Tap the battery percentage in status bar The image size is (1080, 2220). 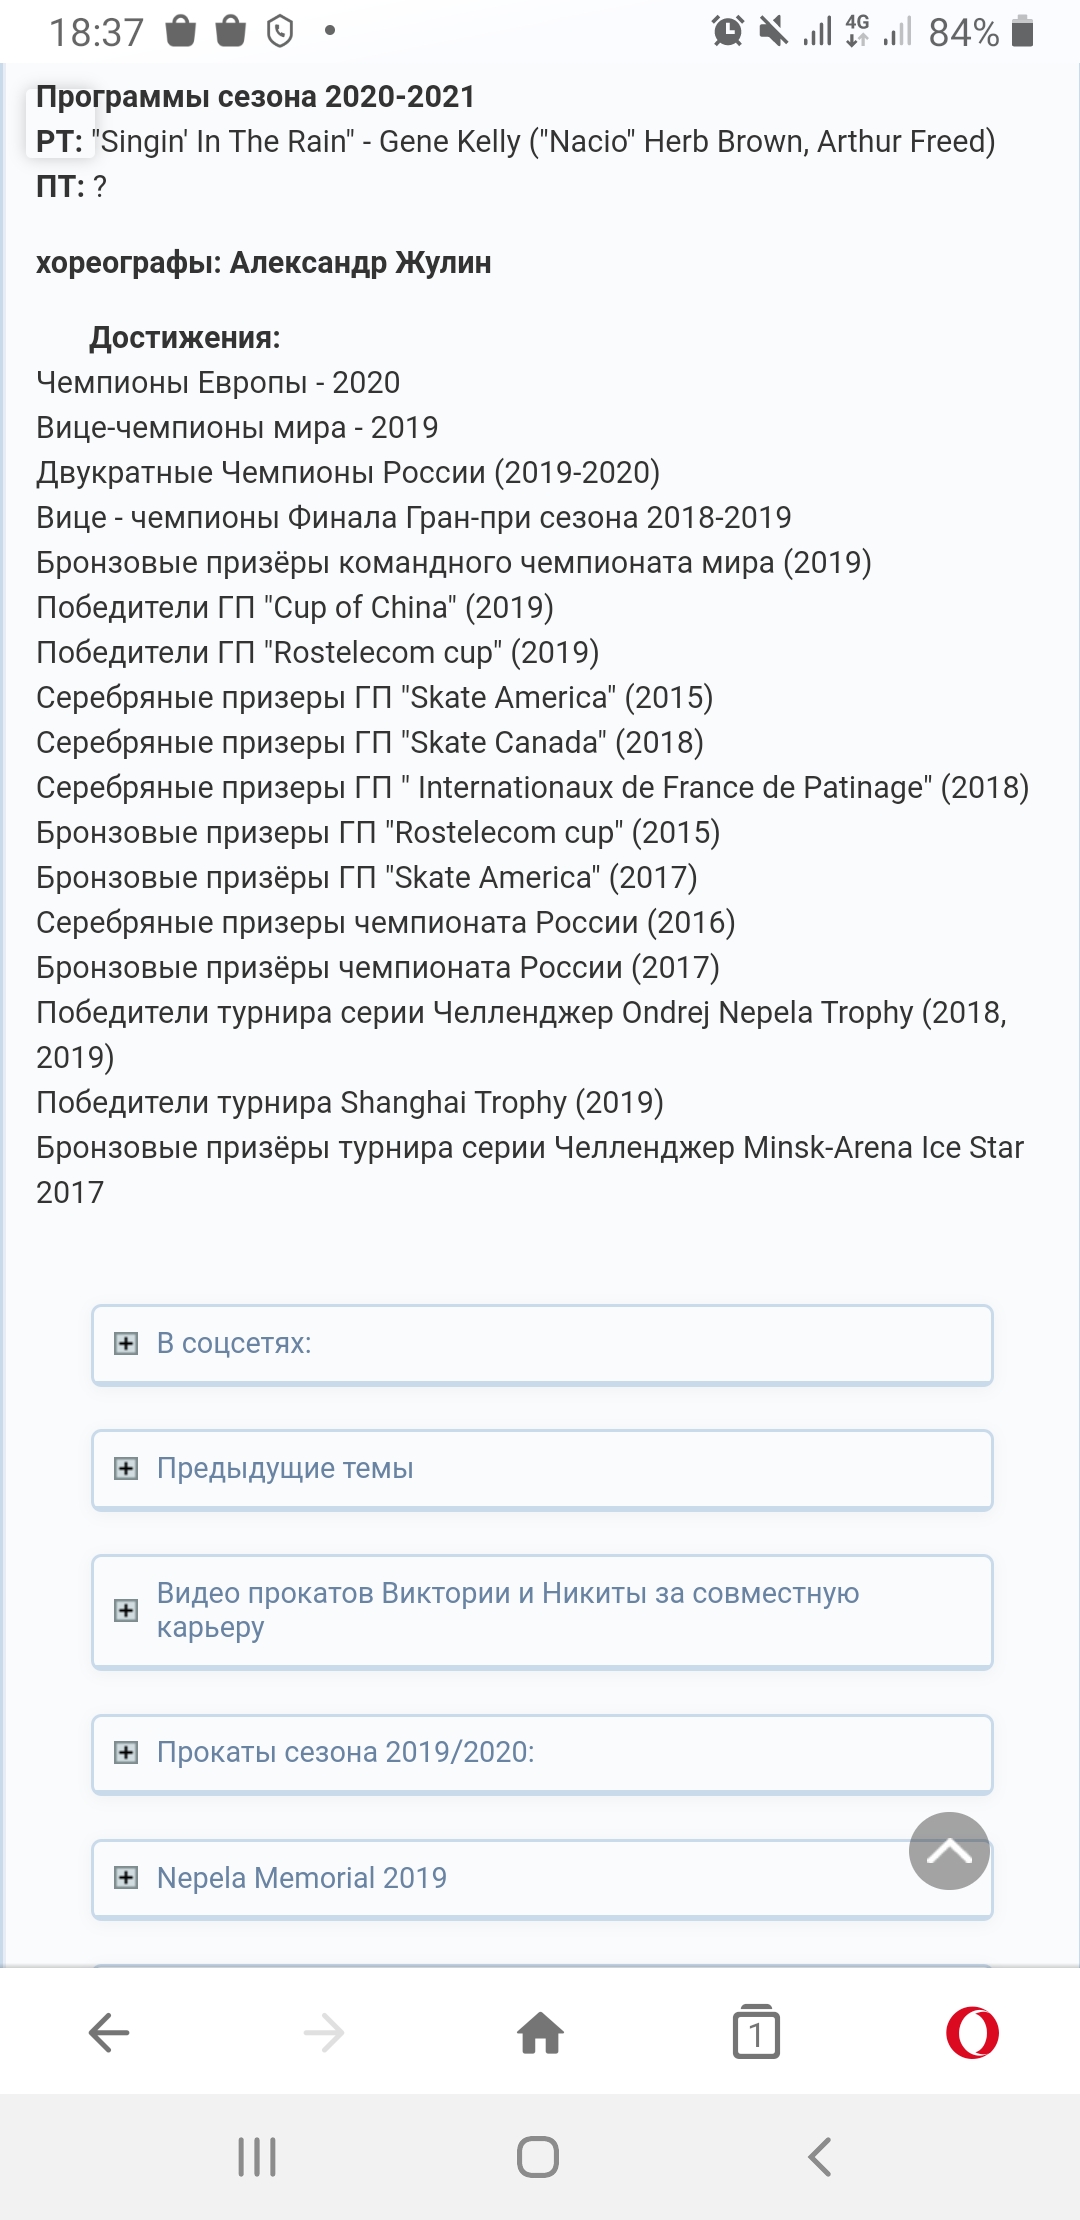click(963, 33)
